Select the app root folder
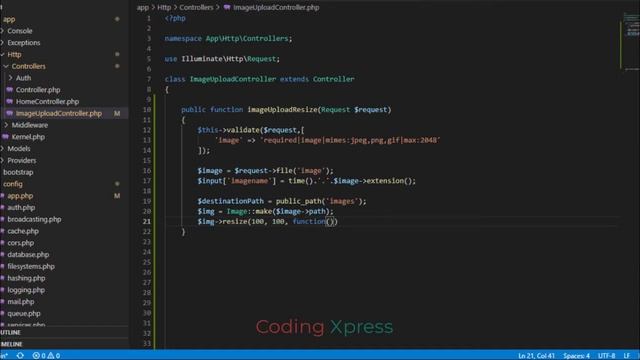Screen dimensions: 640x360 coord(9,20)
